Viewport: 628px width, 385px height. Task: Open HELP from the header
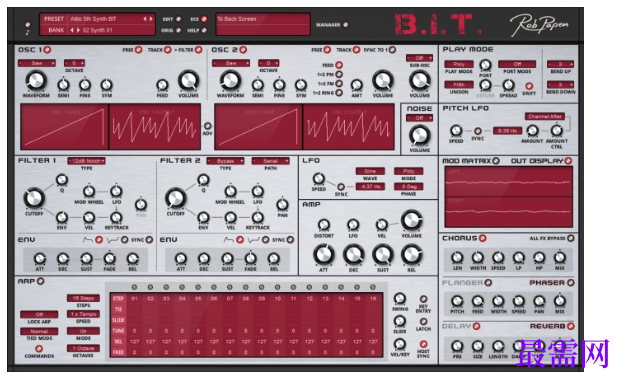pos(204,30)
